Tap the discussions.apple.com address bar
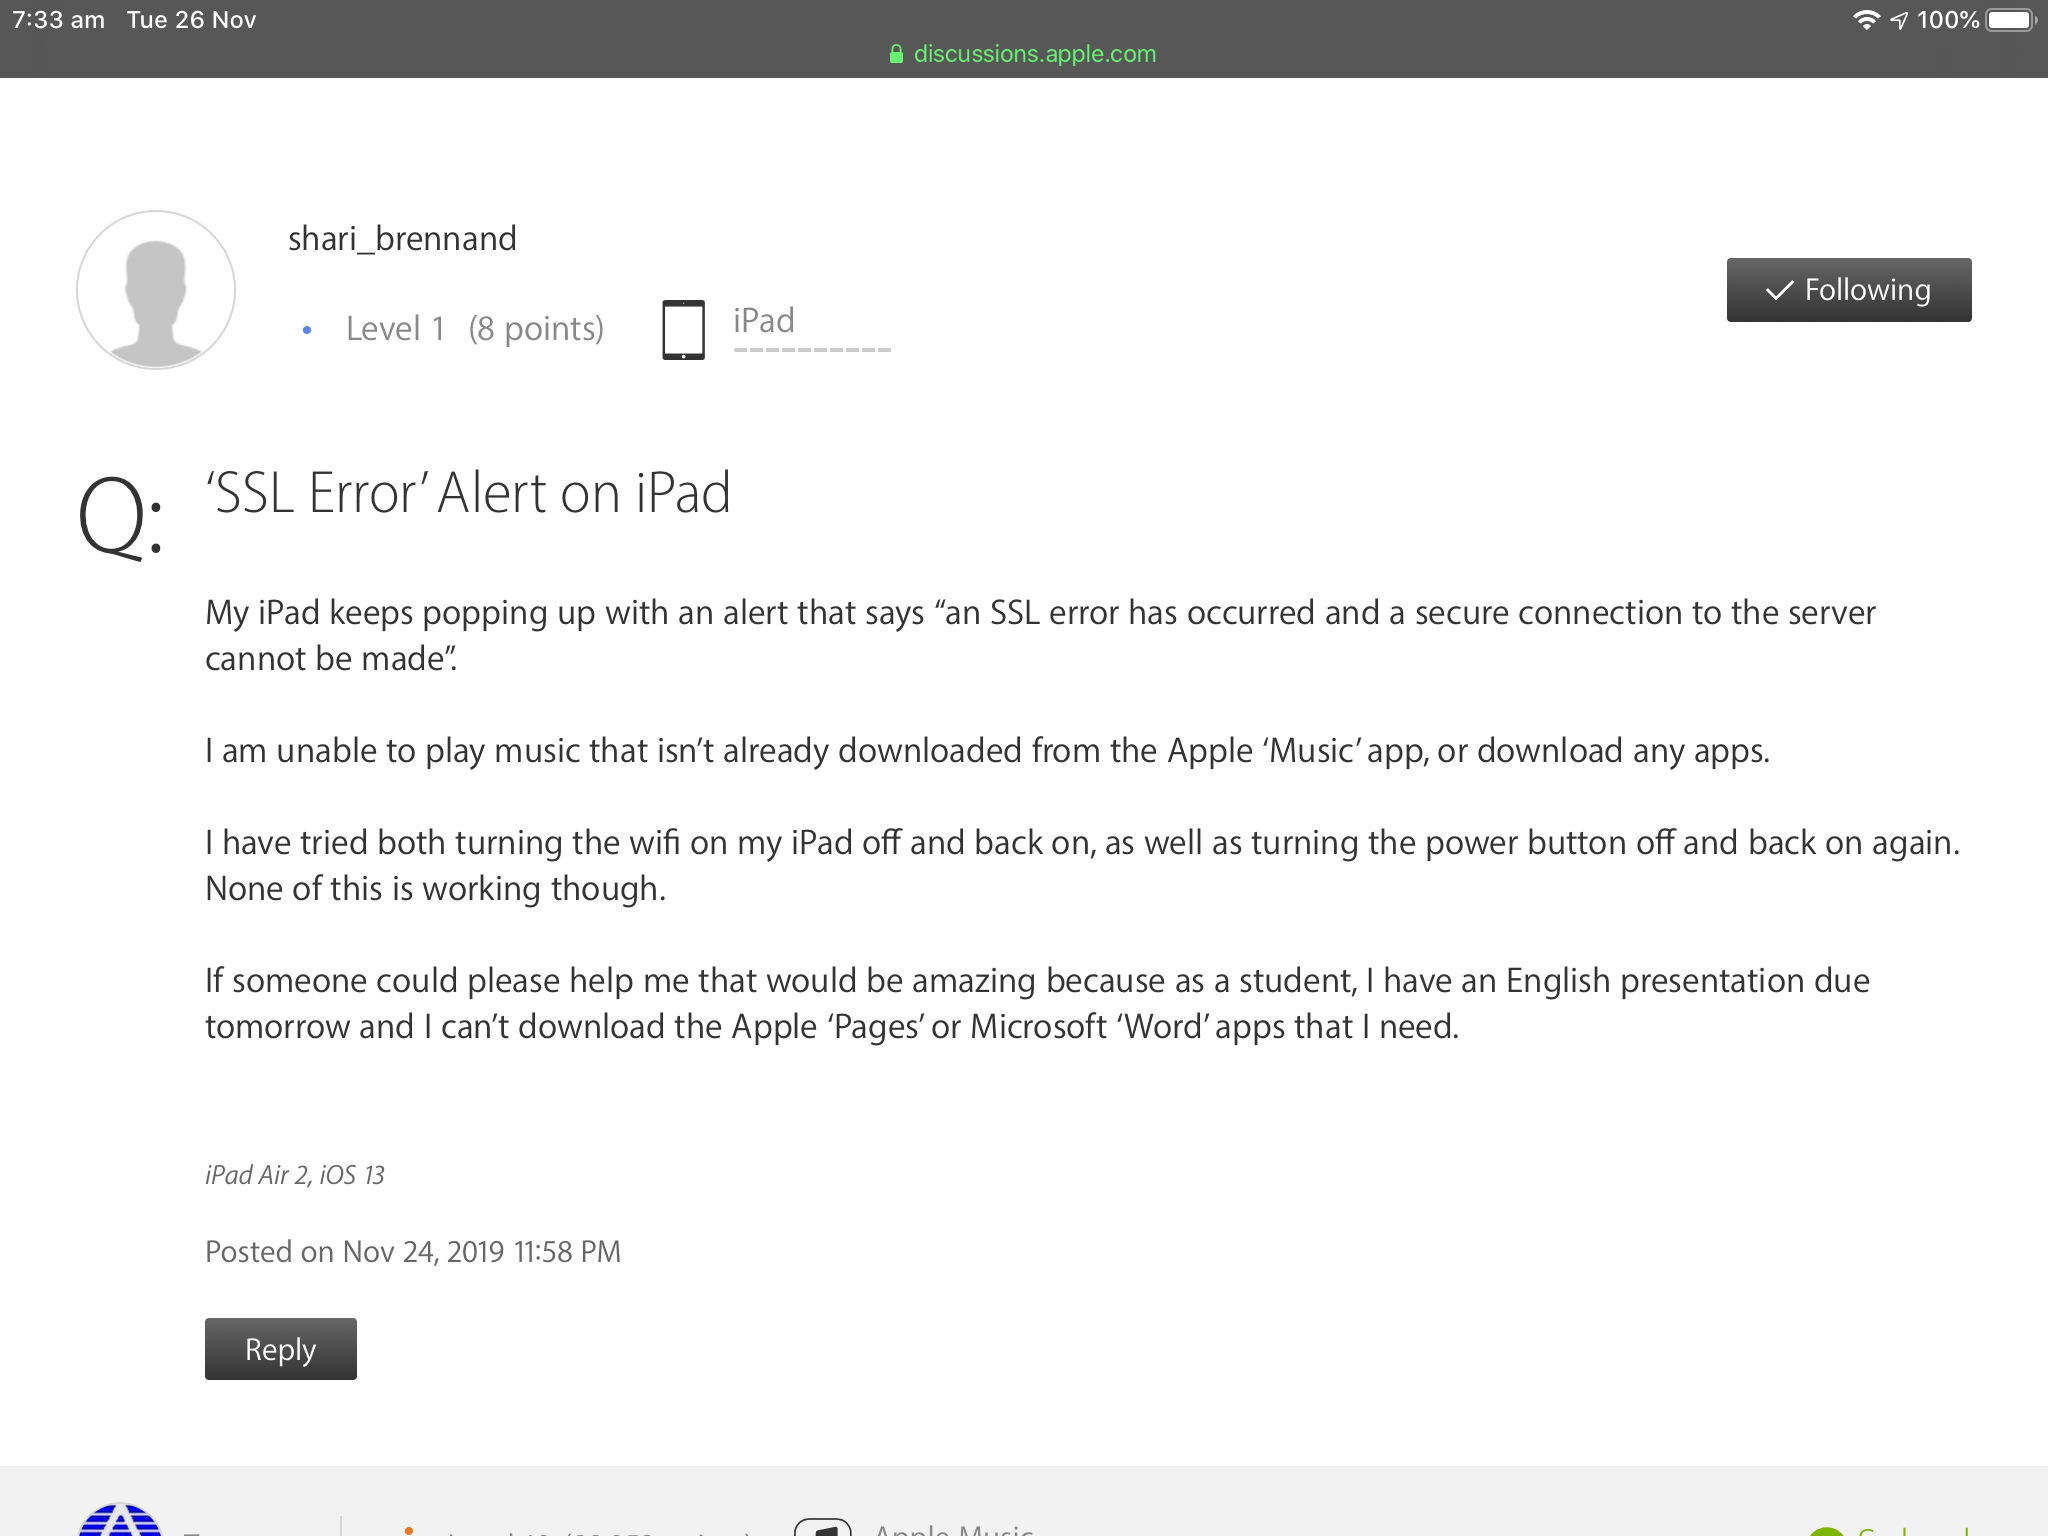Viewport: 2048px width, 1536px height. coord(1034,54)
